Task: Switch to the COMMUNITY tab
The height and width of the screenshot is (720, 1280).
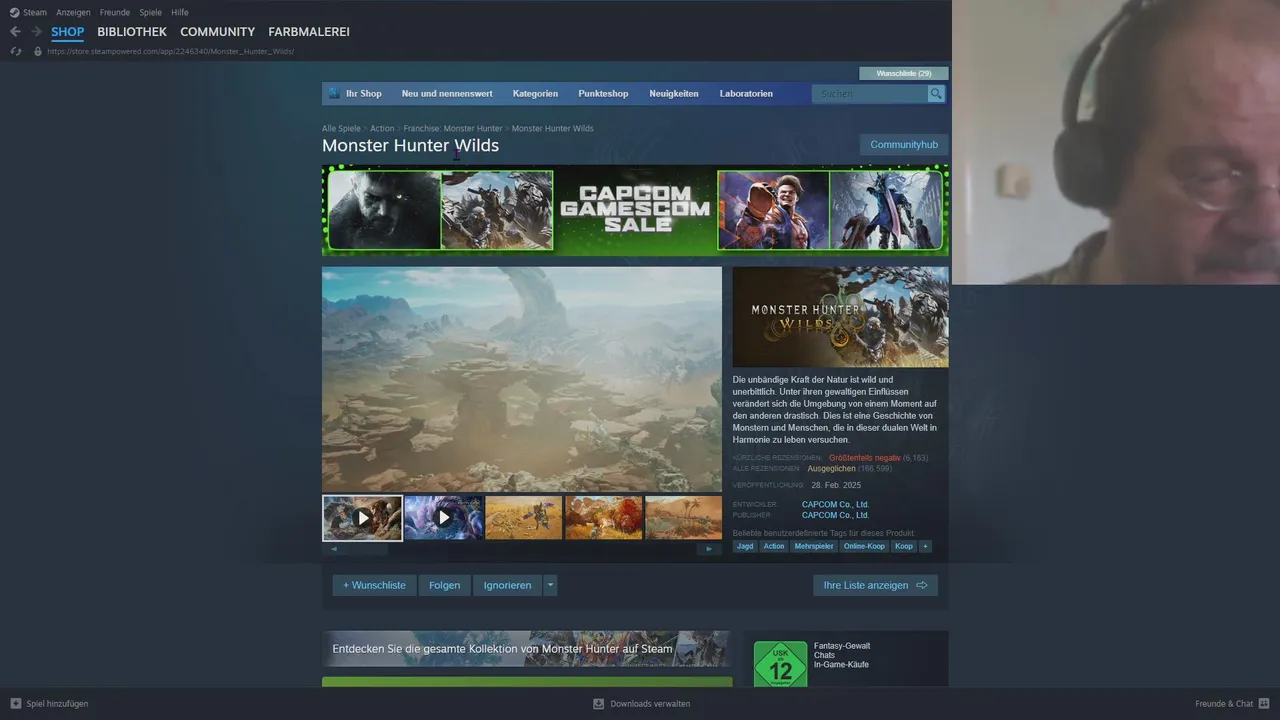Action: (x=218, y=32)
